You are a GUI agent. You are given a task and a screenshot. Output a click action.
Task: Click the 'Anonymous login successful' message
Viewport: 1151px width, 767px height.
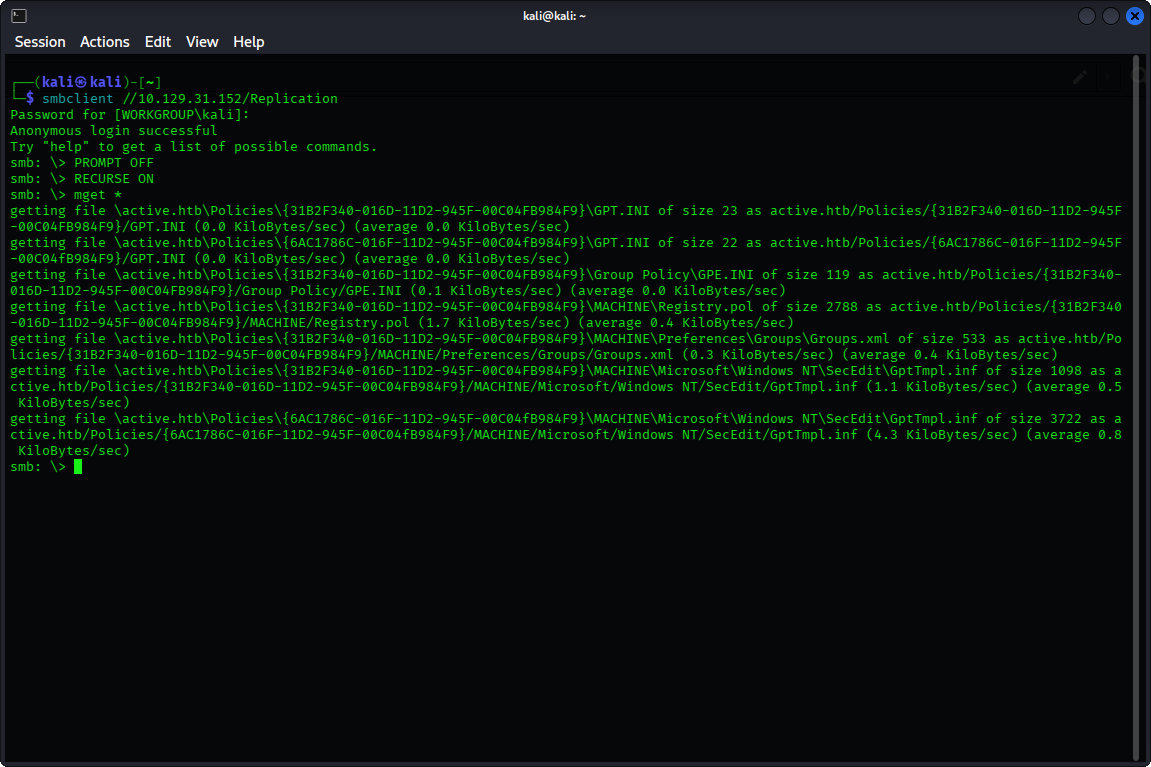coord(114,131)
